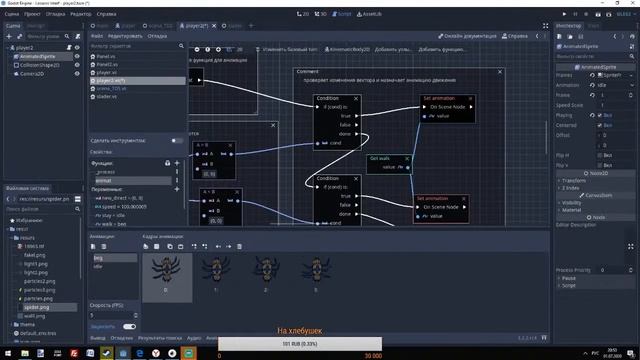Open the Animation dropdown set to idle
This screenshot has width=640, height=360.
click(x=616, y=85)
